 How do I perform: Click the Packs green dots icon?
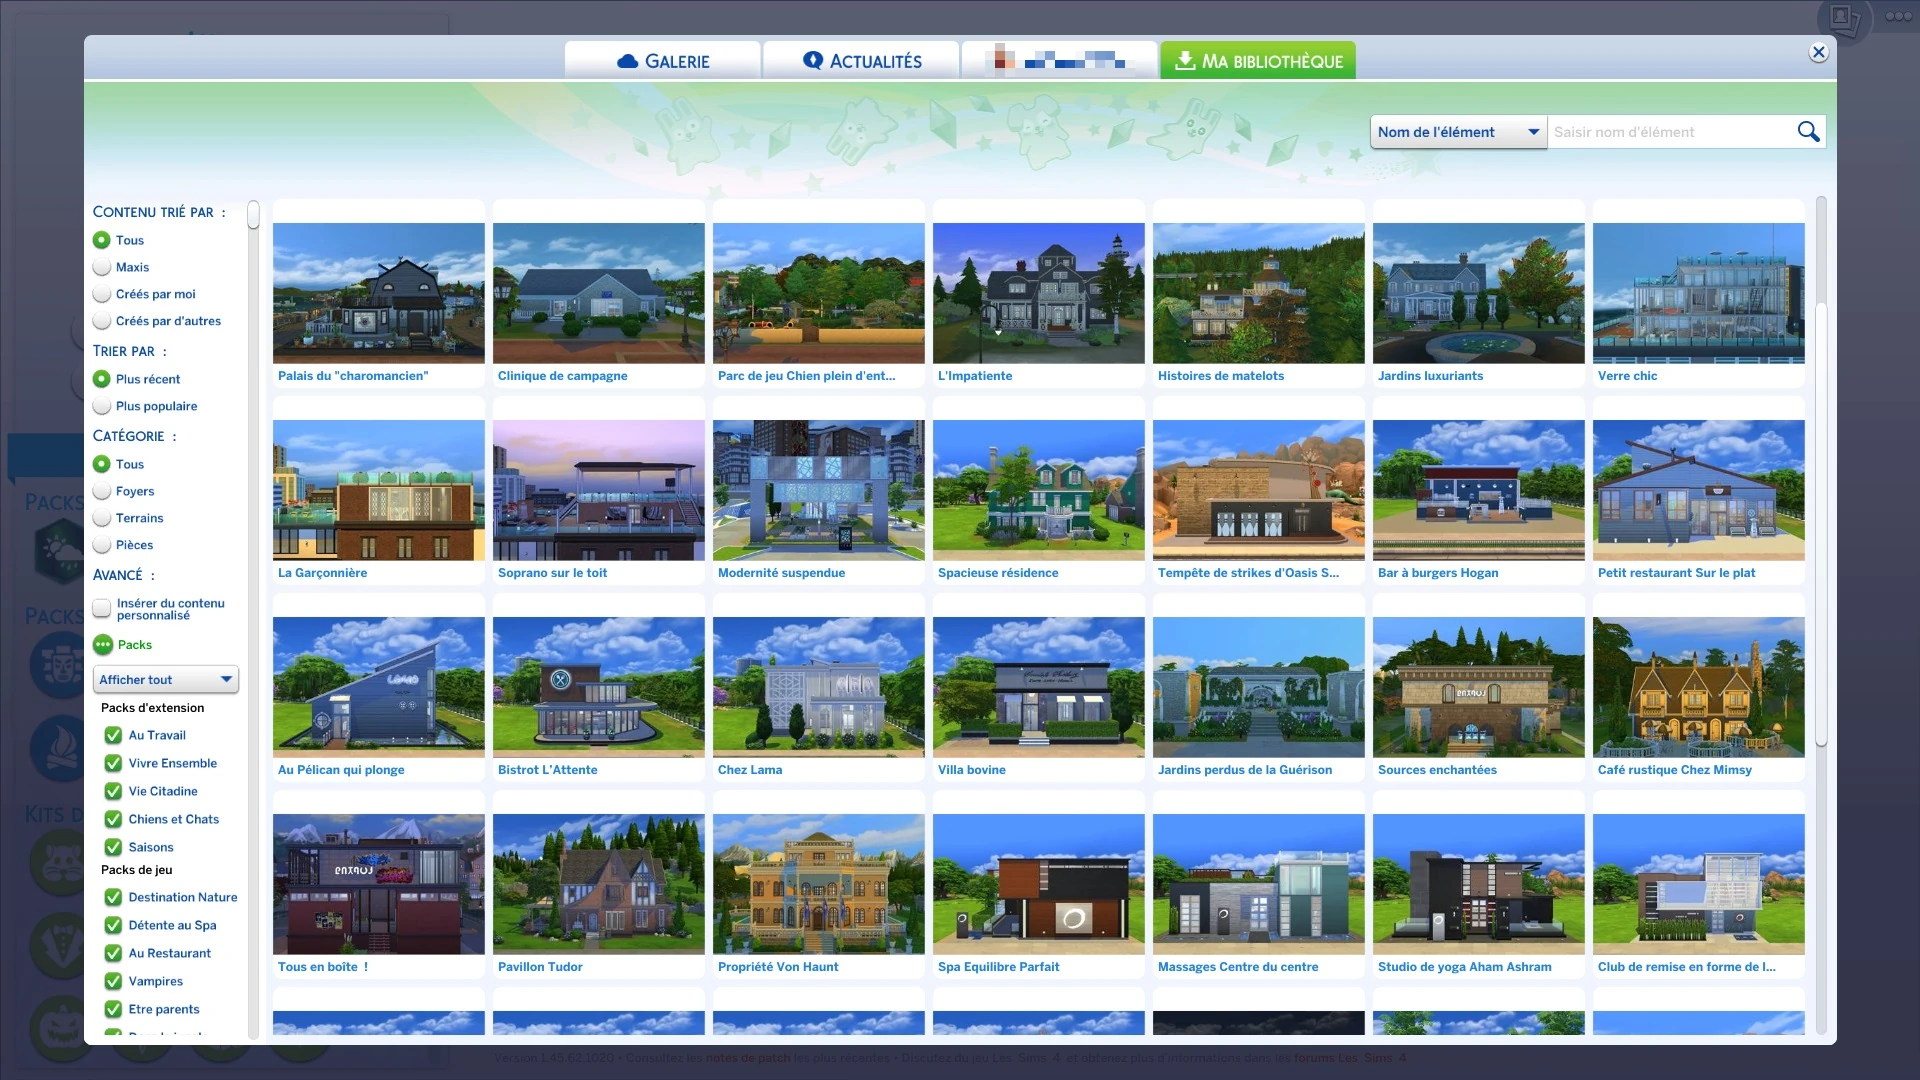[x=103, y=645]
